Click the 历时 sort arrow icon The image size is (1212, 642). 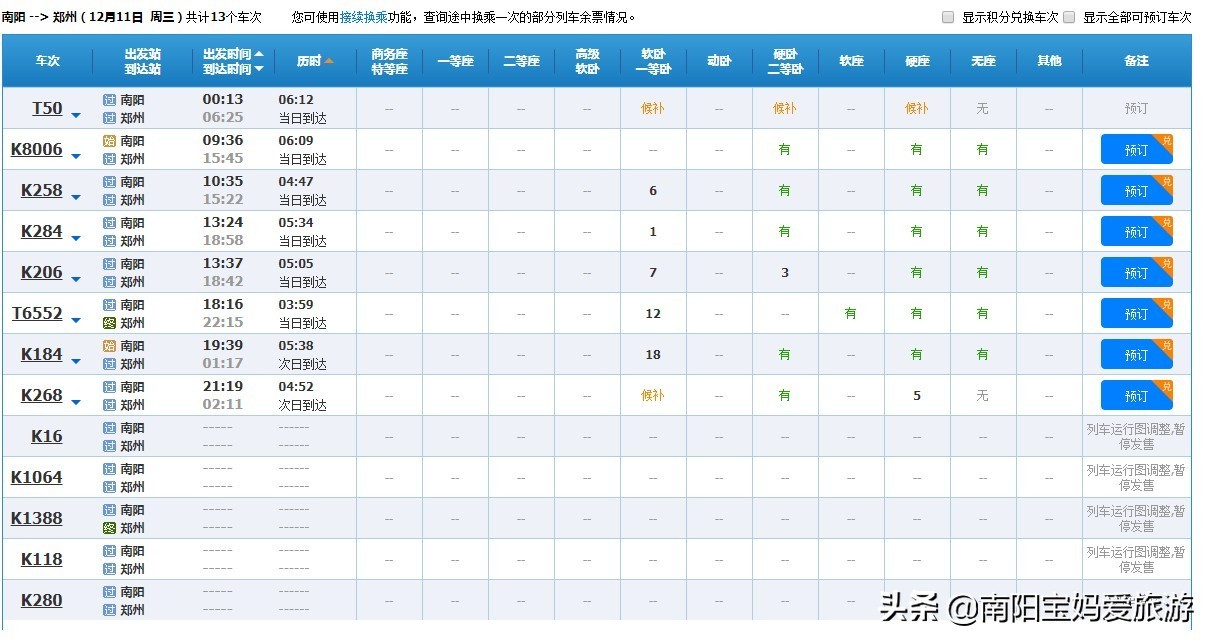pyautogui.click(x=329, y=61)
